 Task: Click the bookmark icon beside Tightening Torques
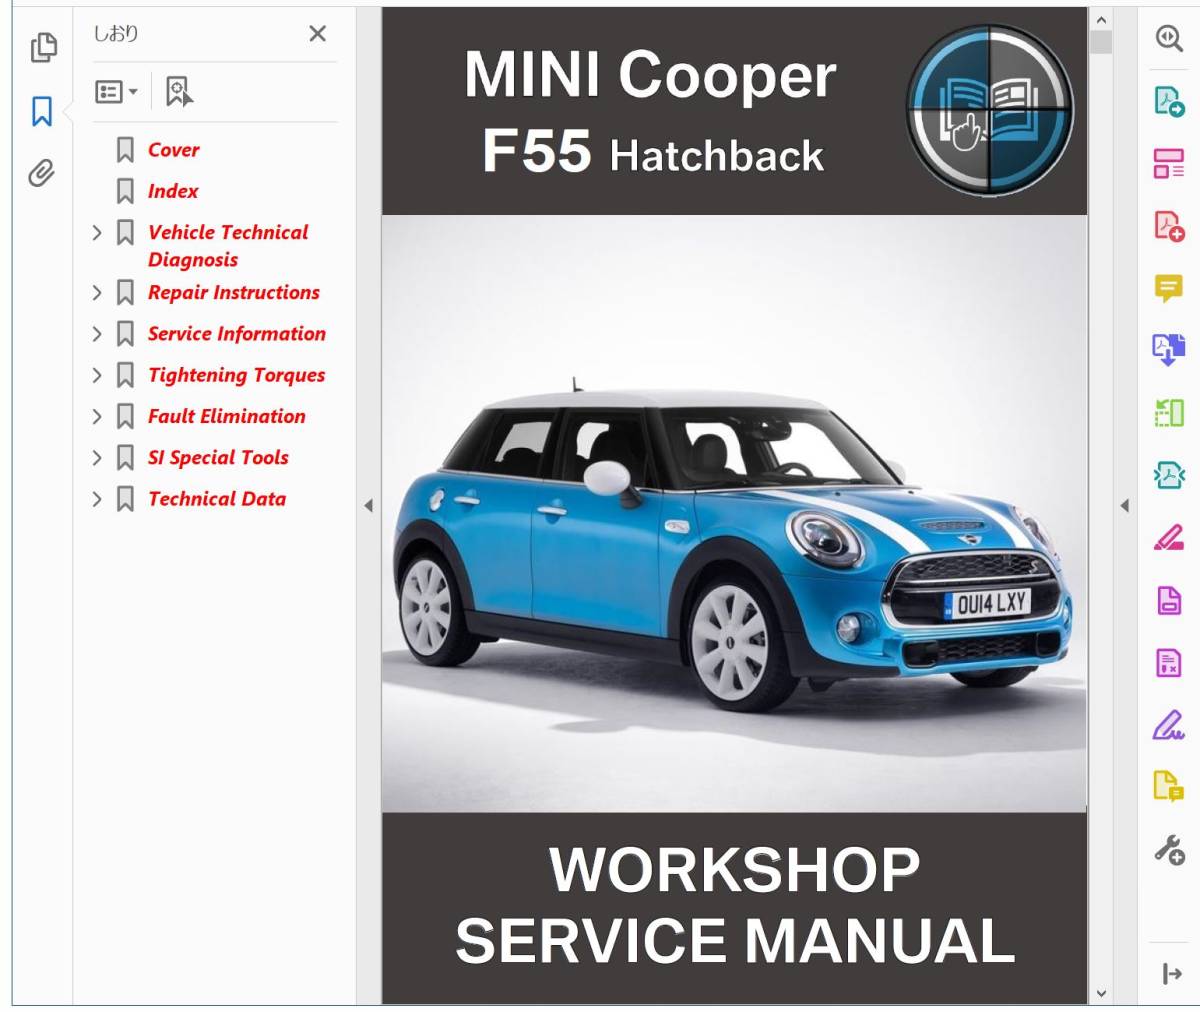tap(125, 375)
